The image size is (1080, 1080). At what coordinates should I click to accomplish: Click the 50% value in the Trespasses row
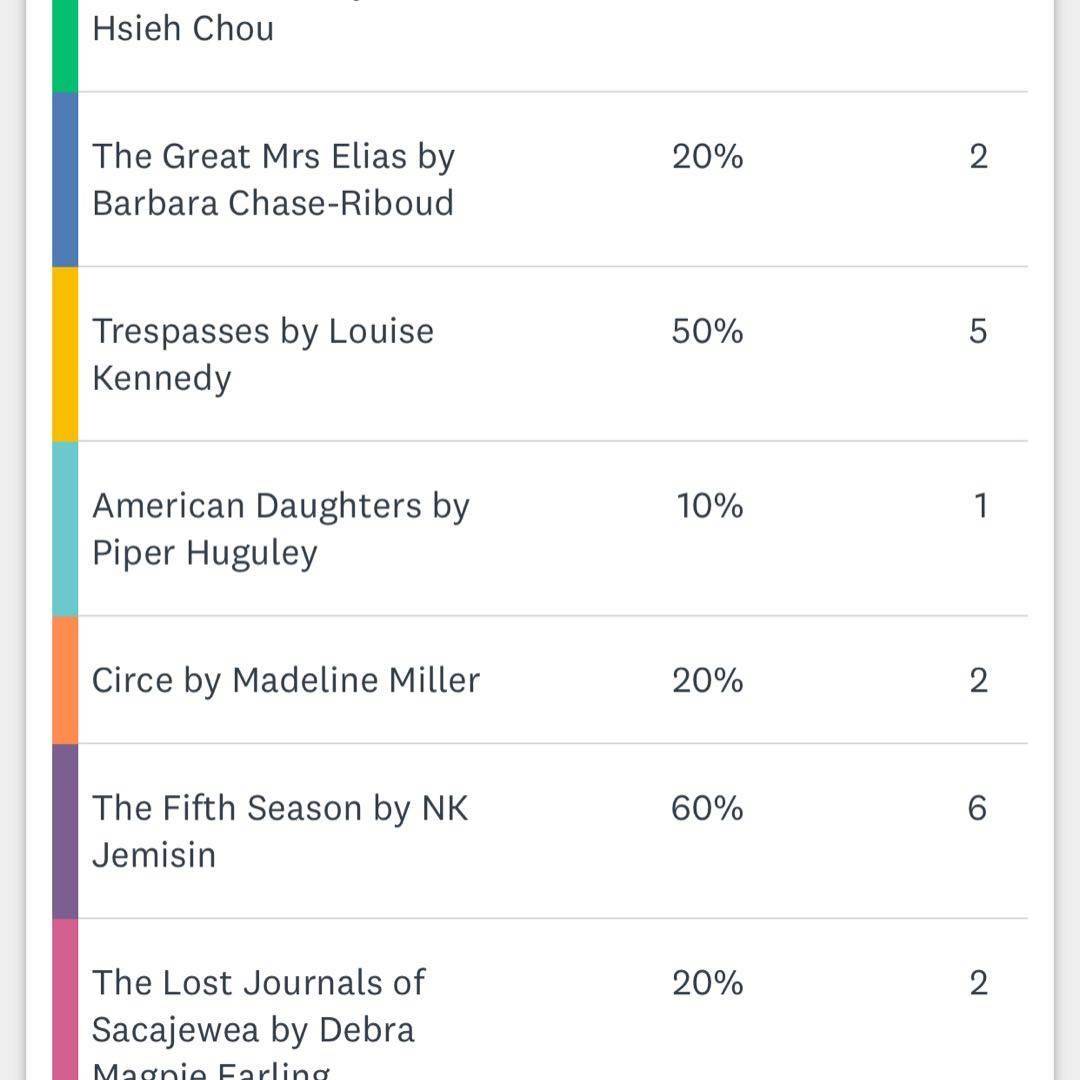point(707,331)
